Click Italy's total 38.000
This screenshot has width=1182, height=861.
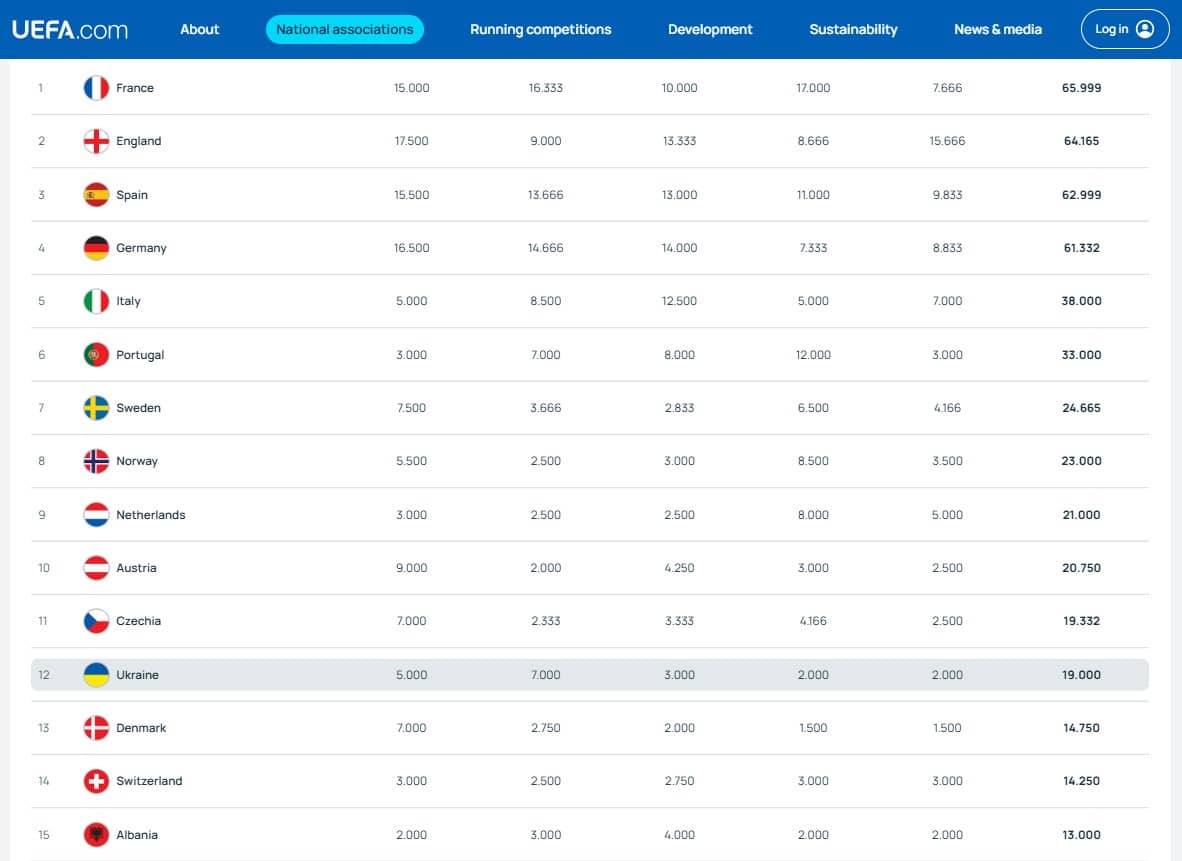[x=1081, y=301]
